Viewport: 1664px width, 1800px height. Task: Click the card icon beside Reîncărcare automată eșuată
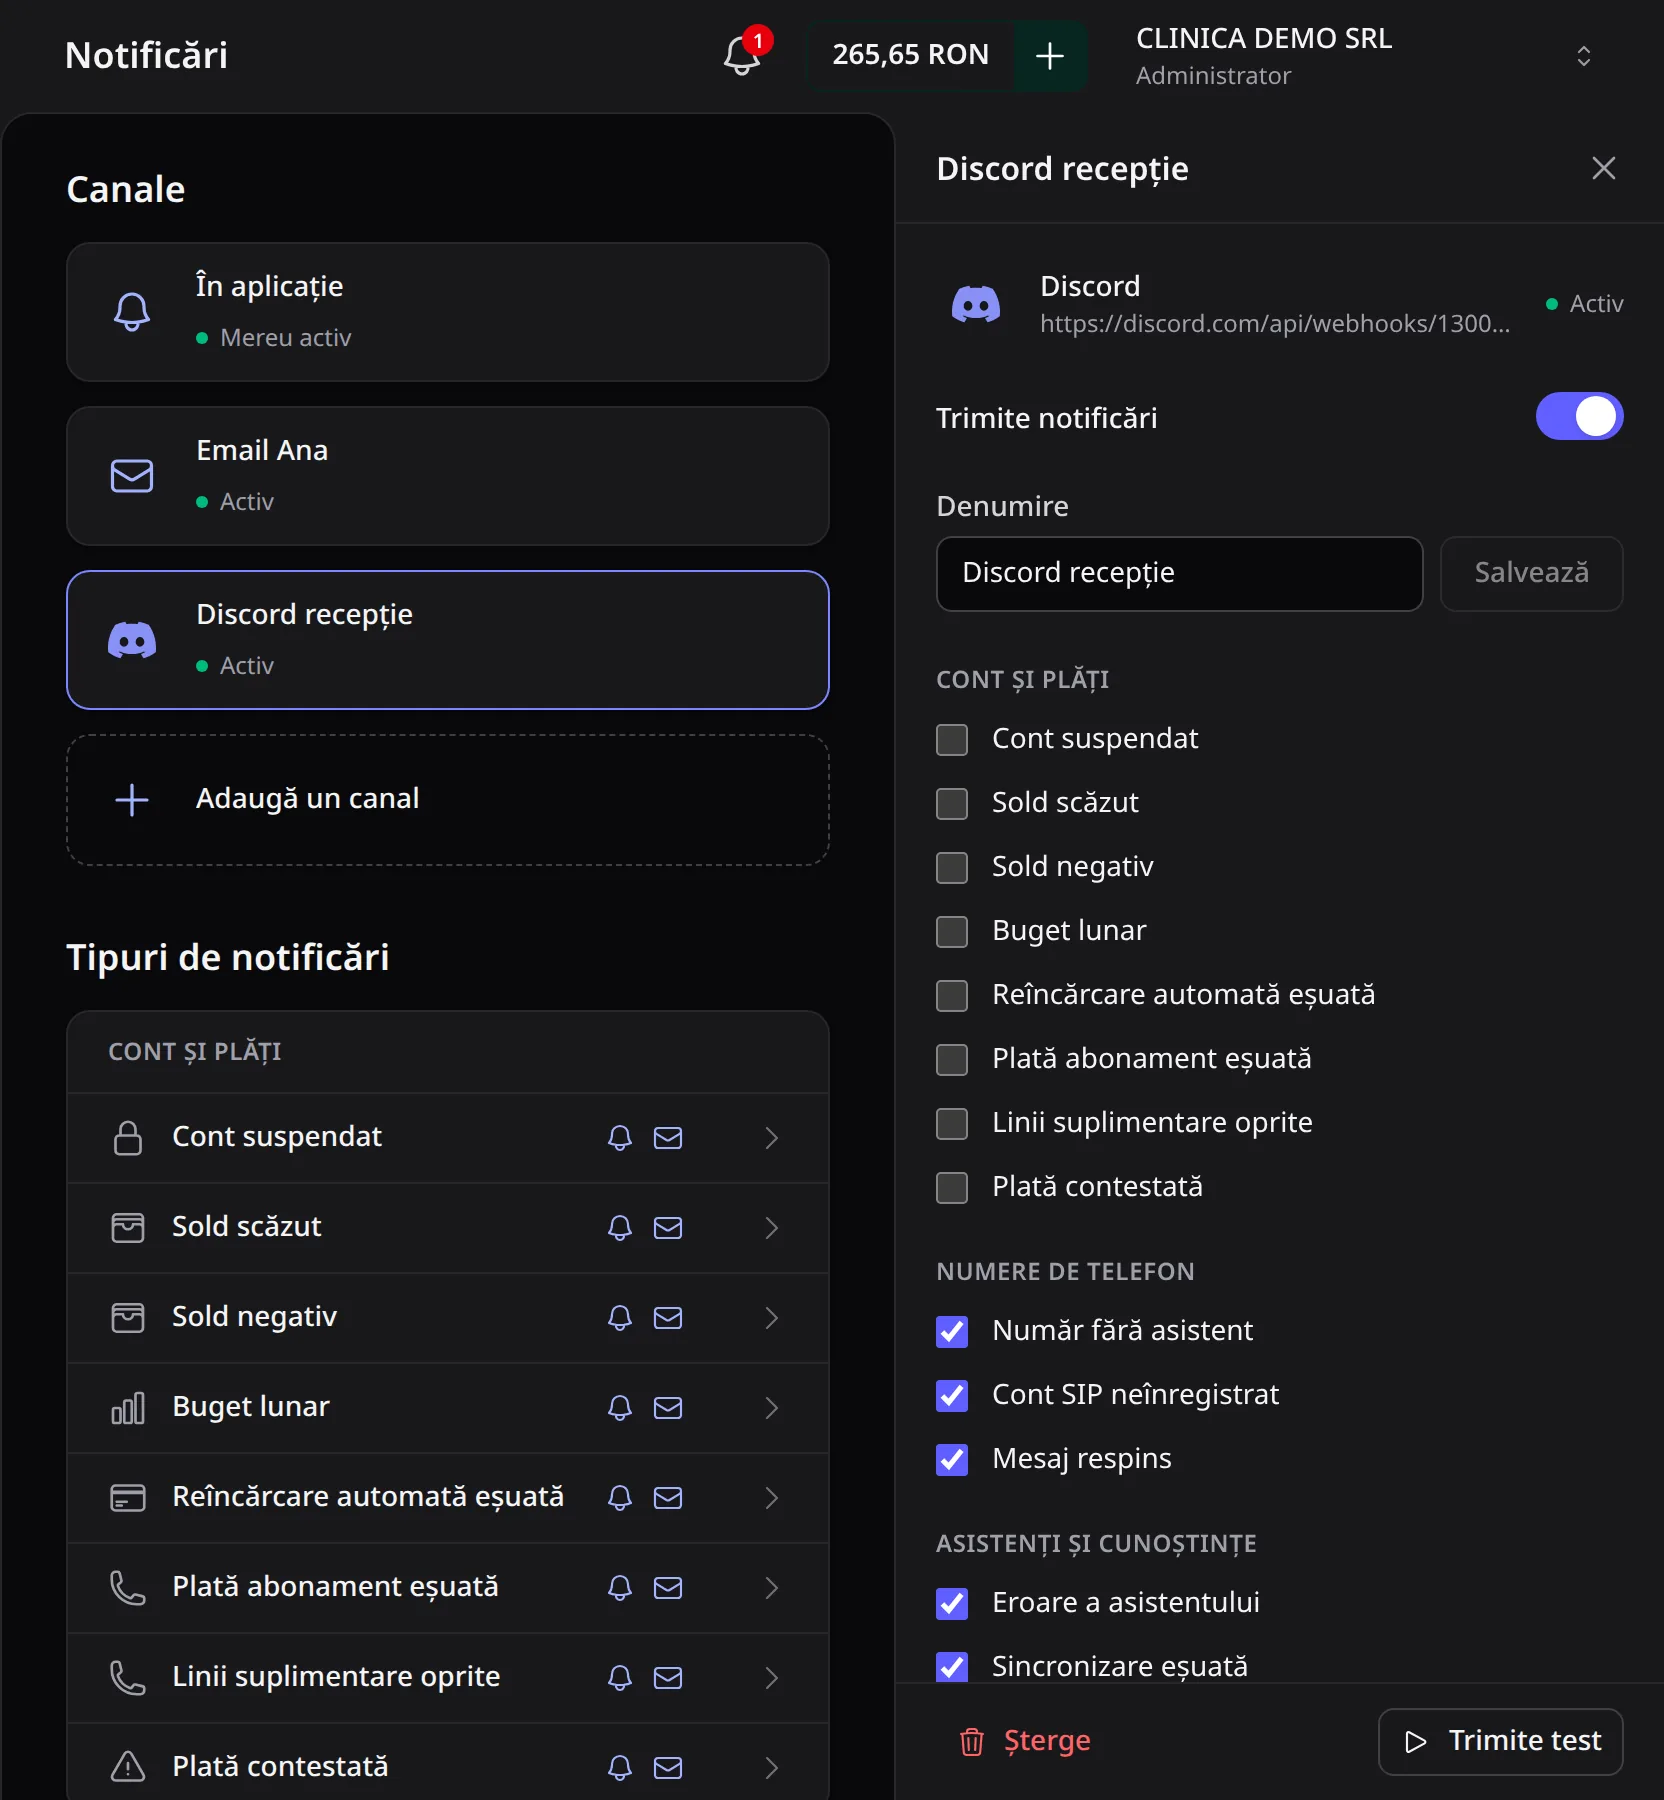[128, 1498]
